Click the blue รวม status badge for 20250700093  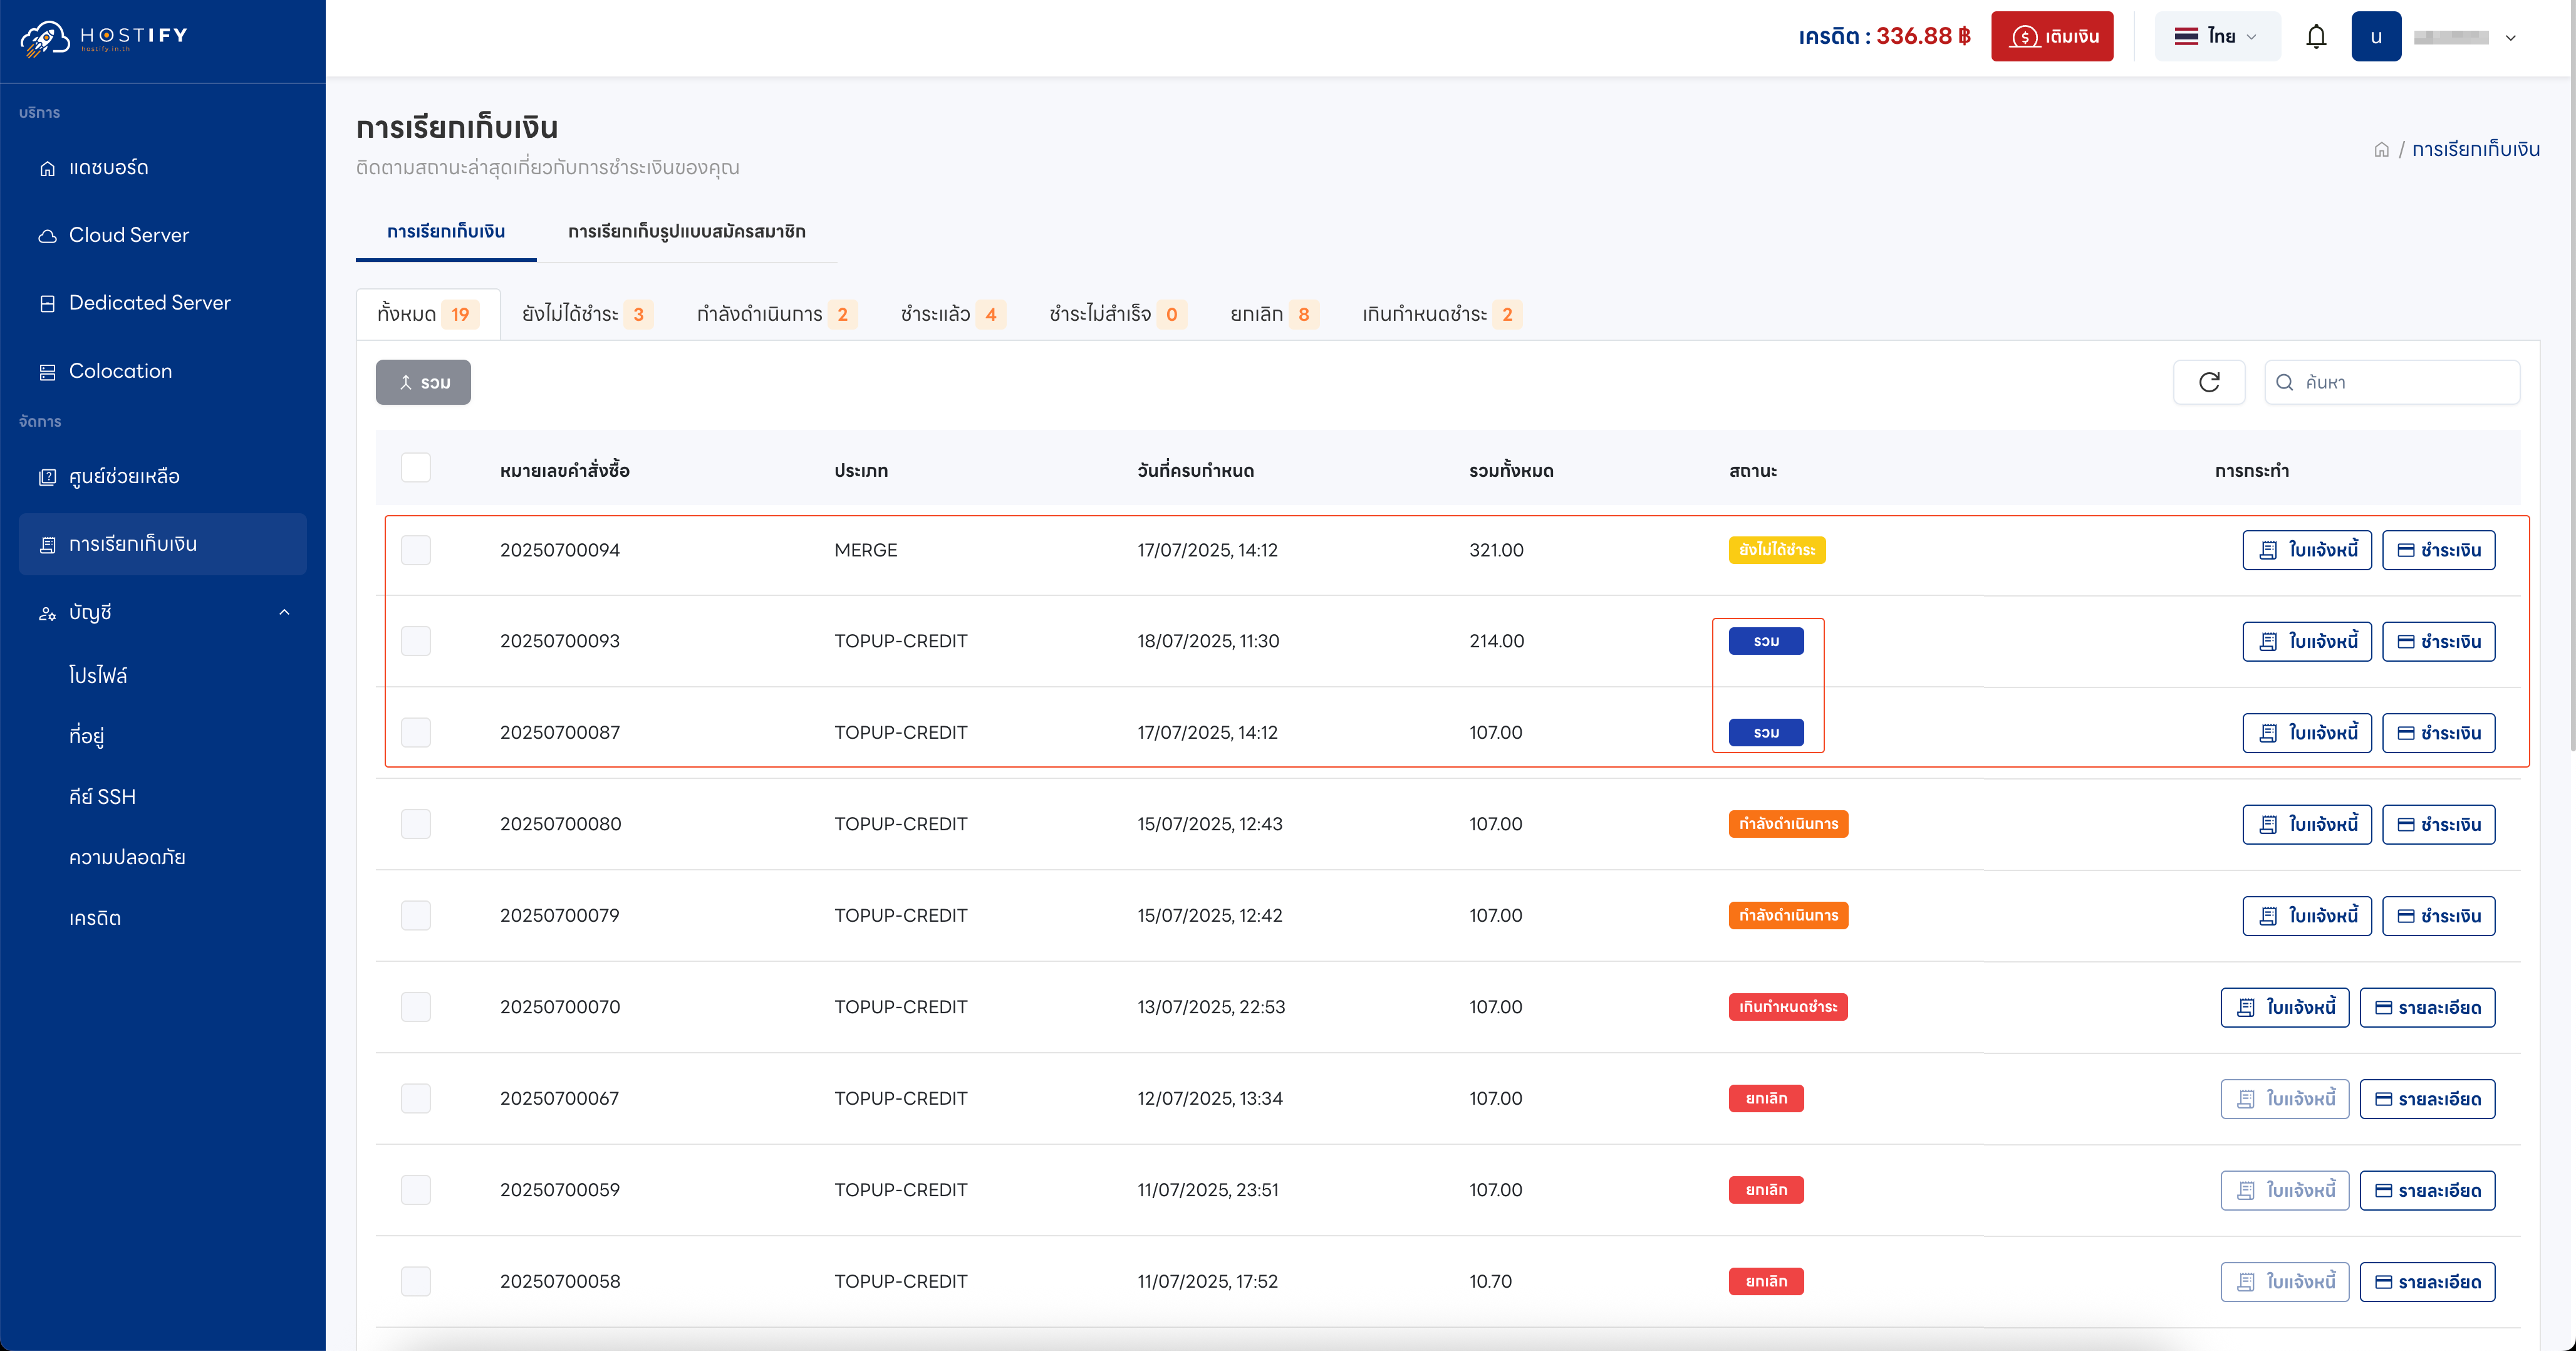tap(1766, 641)
